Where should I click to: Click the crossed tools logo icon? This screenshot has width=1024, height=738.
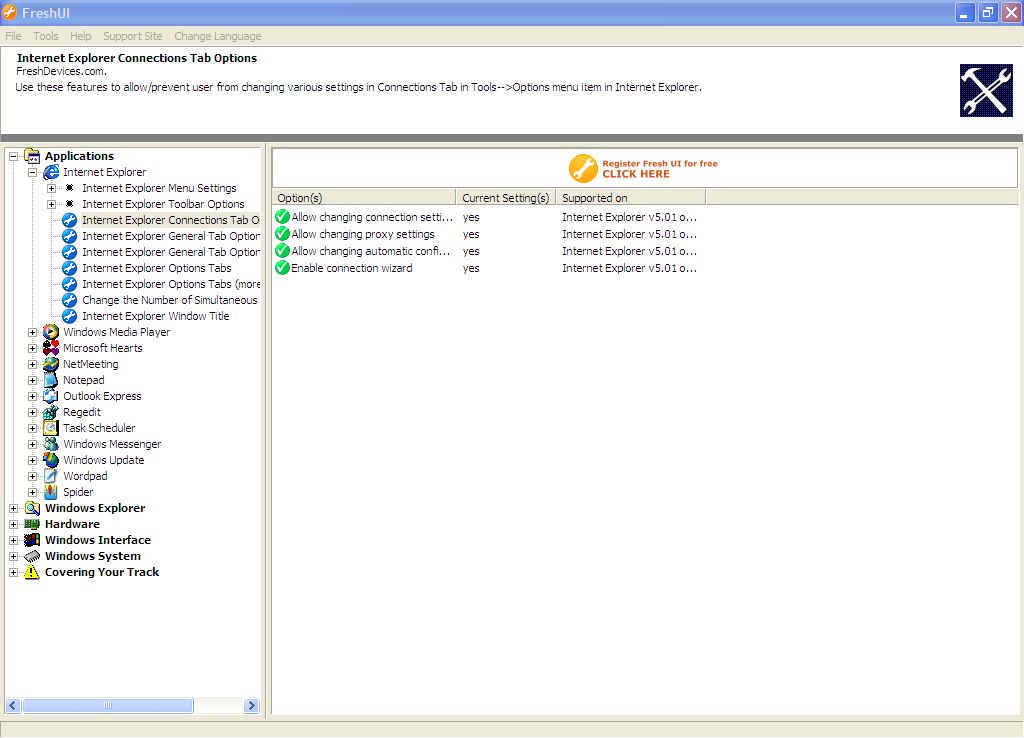pyautogui.click(x=986, y=91)
